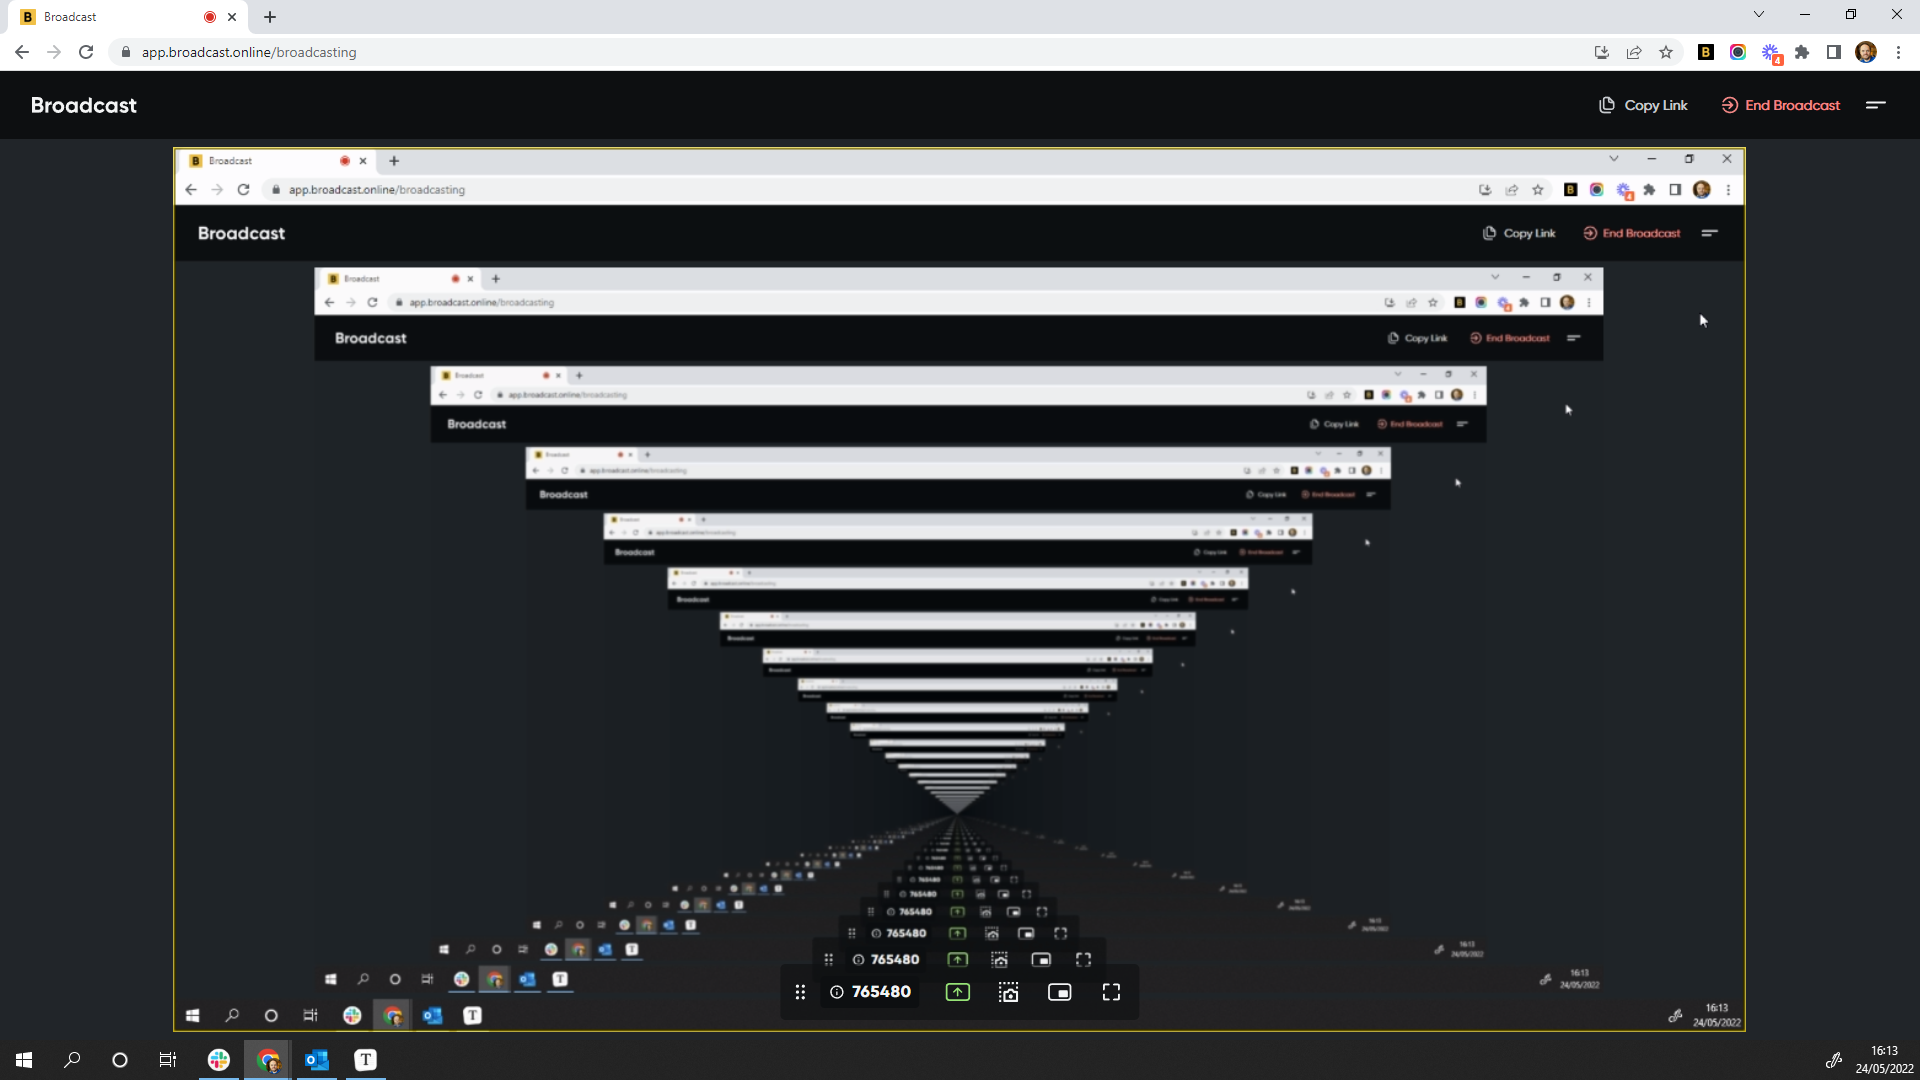
Task: Open Windows taskbar search
Action: pyautogui.click(x=72, y=1060)
